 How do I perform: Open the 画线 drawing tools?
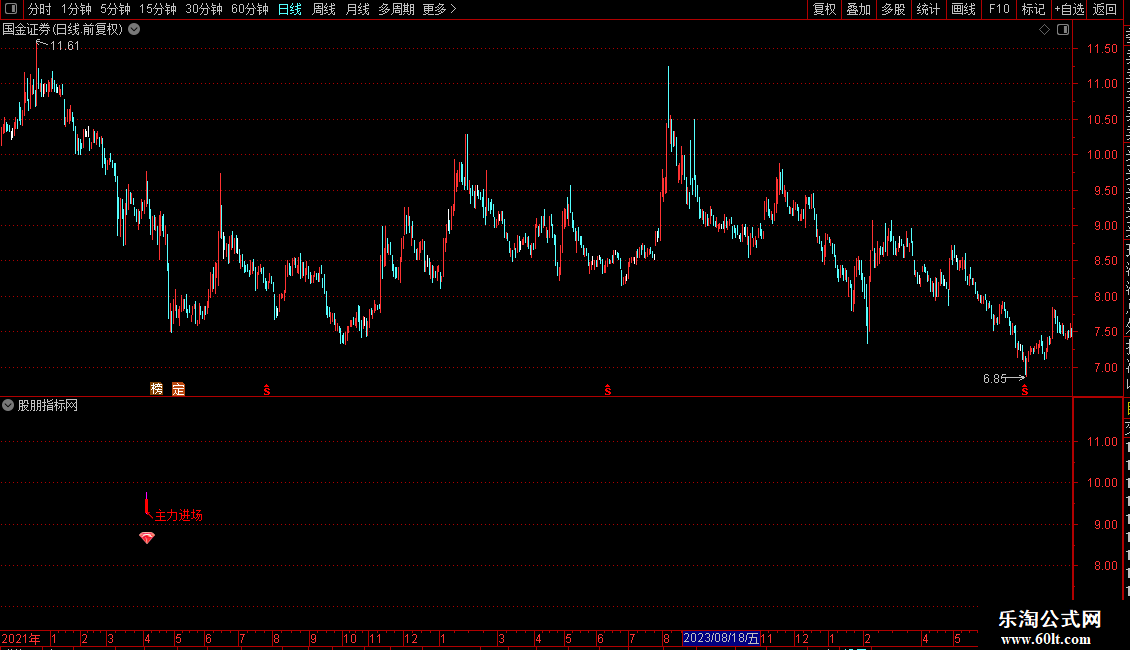(x=963, y=9)
